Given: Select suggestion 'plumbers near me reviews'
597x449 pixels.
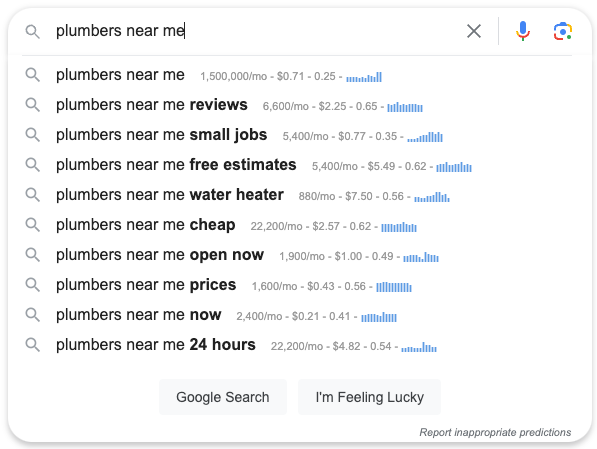Looking at the screenshot, I should click(x=152, y=105).
